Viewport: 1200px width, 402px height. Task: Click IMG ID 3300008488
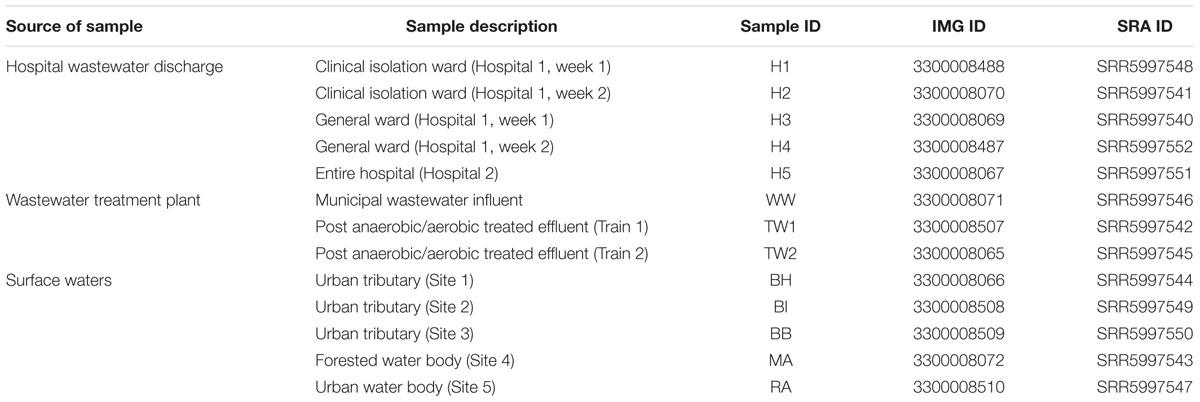click(957, 67)
